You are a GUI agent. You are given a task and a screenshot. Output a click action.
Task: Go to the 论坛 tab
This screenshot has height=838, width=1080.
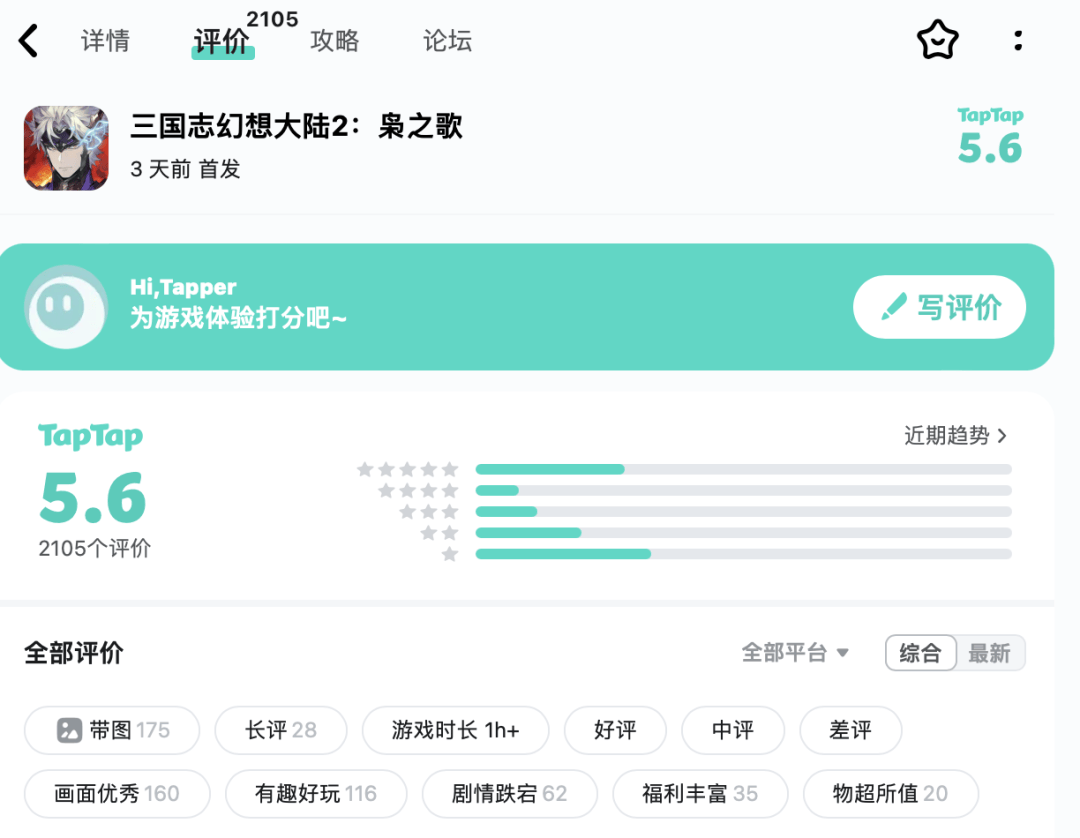(448, 41)
